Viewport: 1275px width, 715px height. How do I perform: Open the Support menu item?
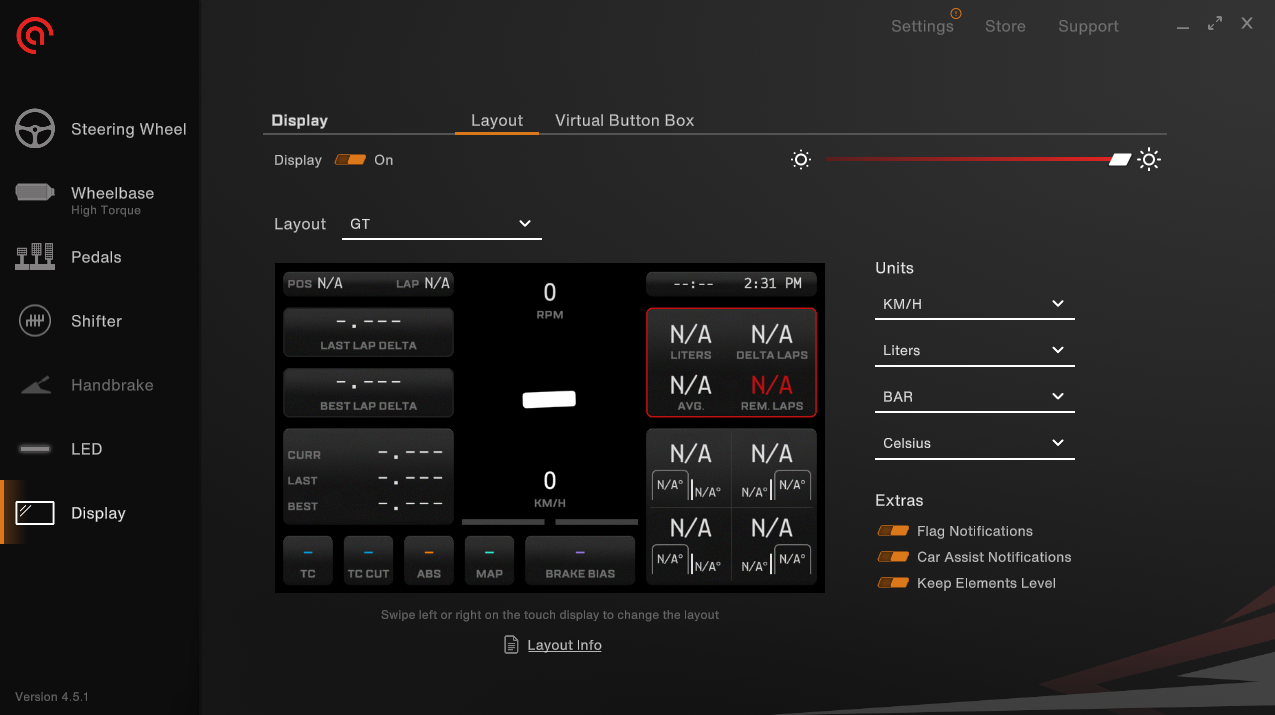coord(1088,26)
